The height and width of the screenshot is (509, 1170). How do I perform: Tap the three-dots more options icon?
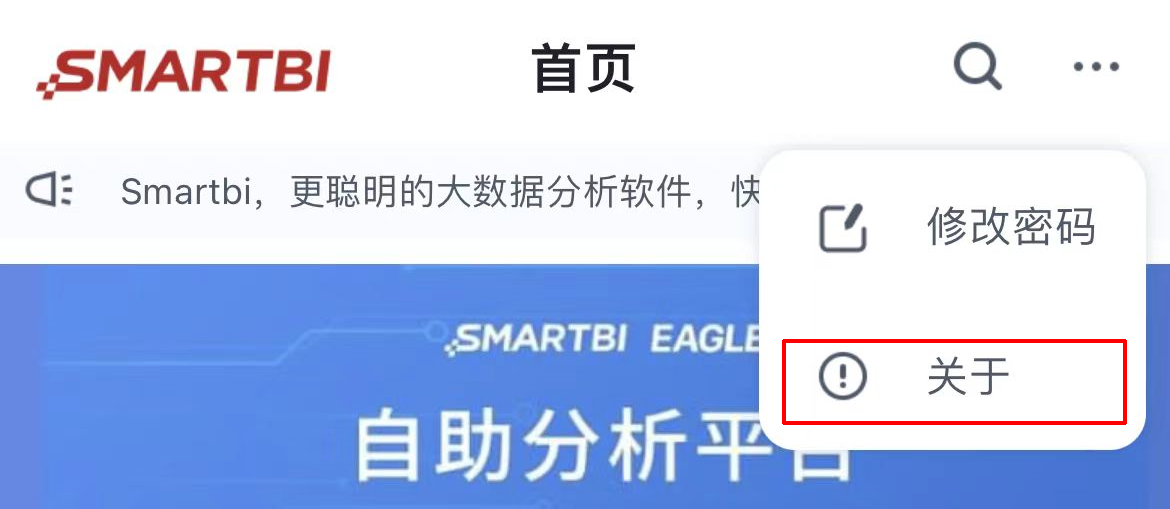[1096, 67]
